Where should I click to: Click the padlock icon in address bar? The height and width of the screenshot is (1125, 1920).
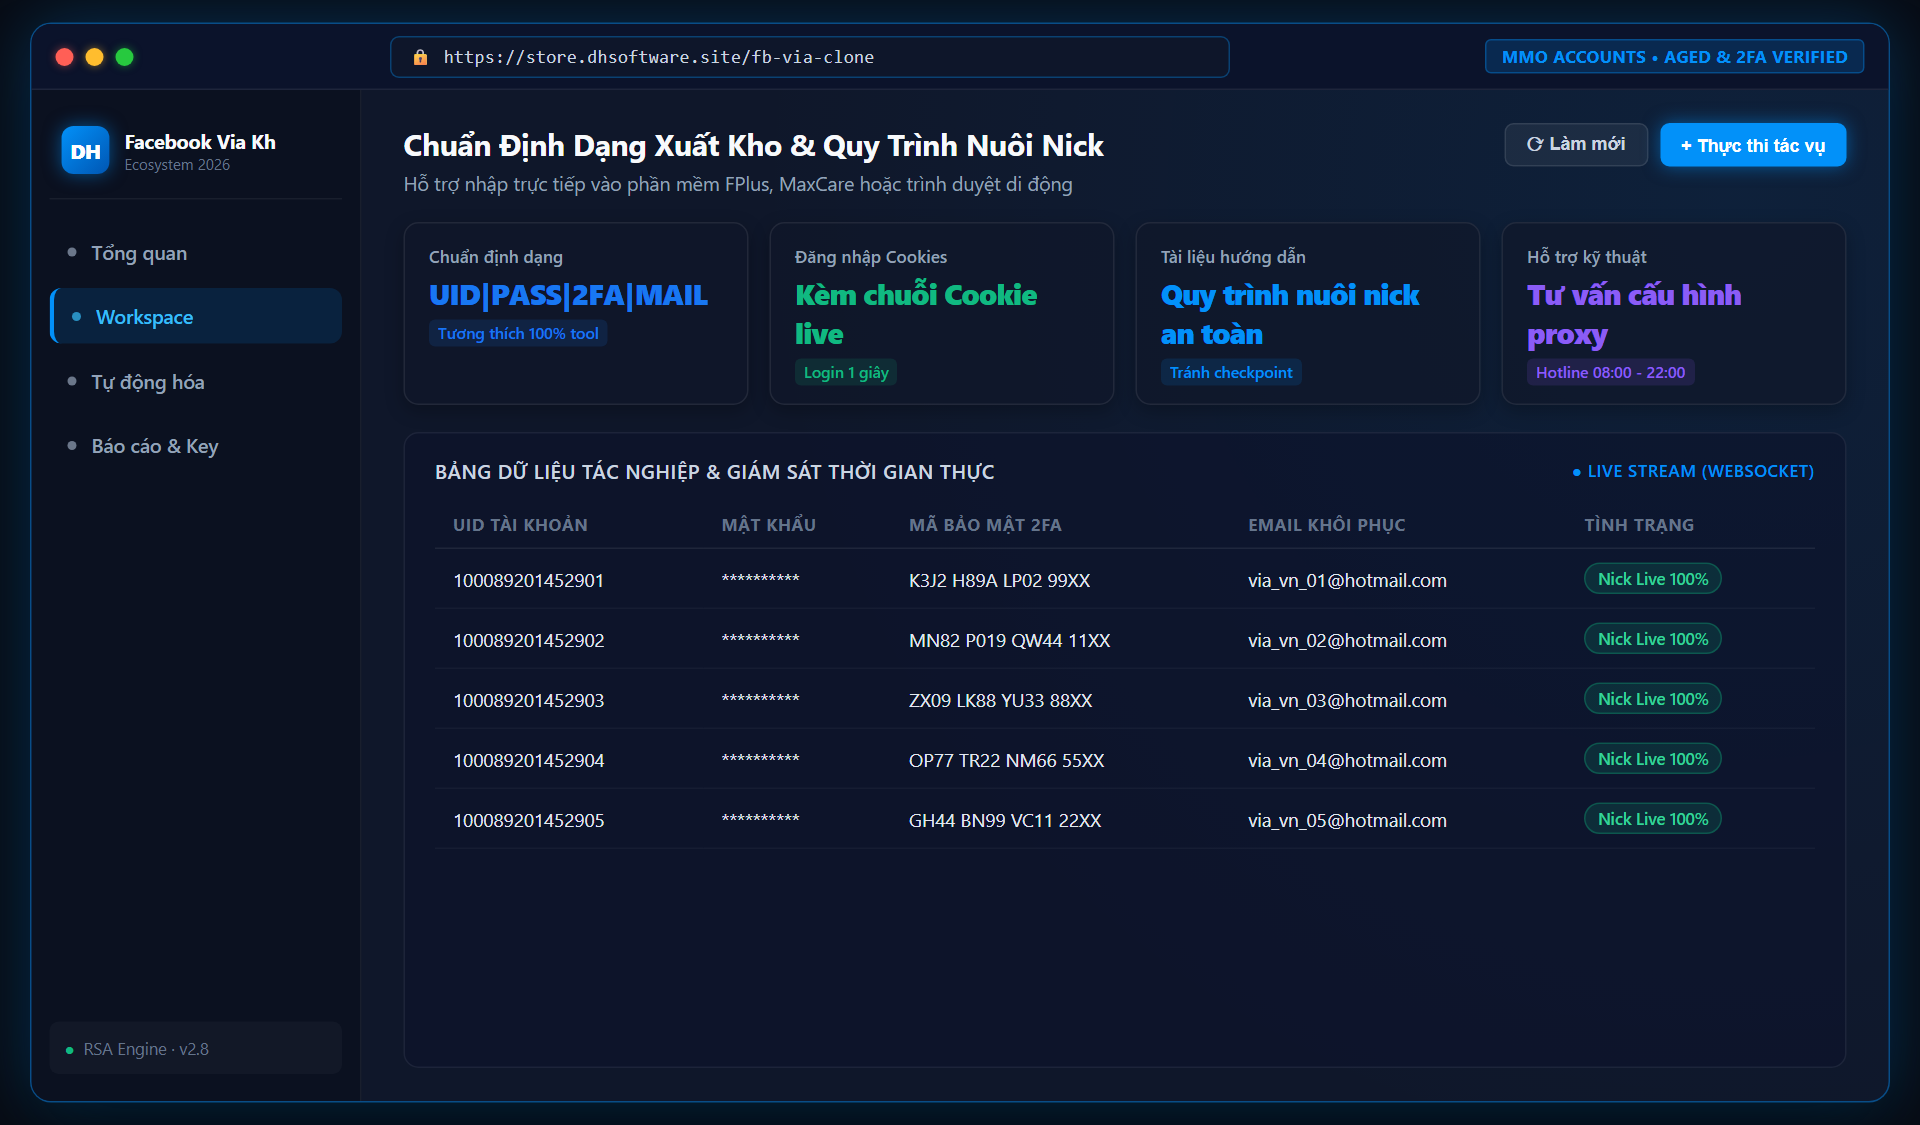pos(420,57)
